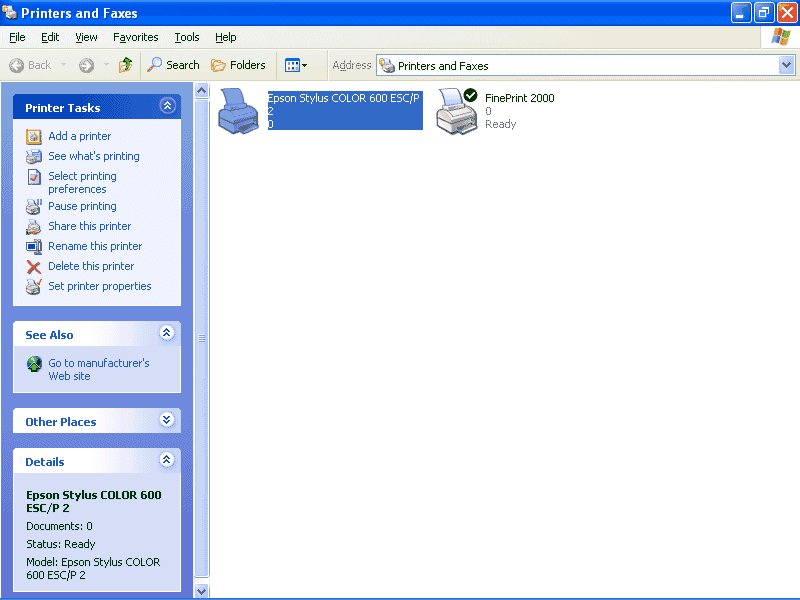The height and width of the screenshot is (600, 800).
Task: Click the Up folder toolbar icon
Action: click(125, 65)
